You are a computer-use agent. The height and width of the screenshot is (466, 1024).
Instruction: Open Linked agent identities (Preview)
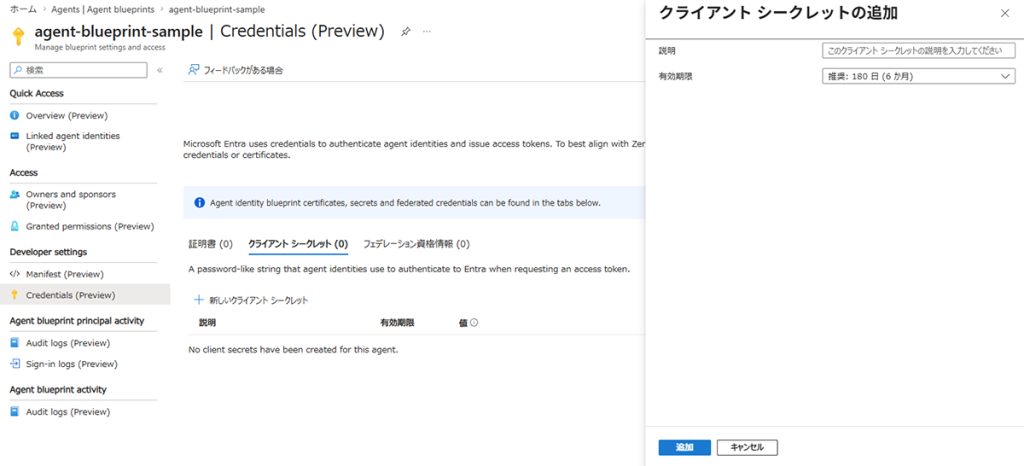(x=73, y=142)
